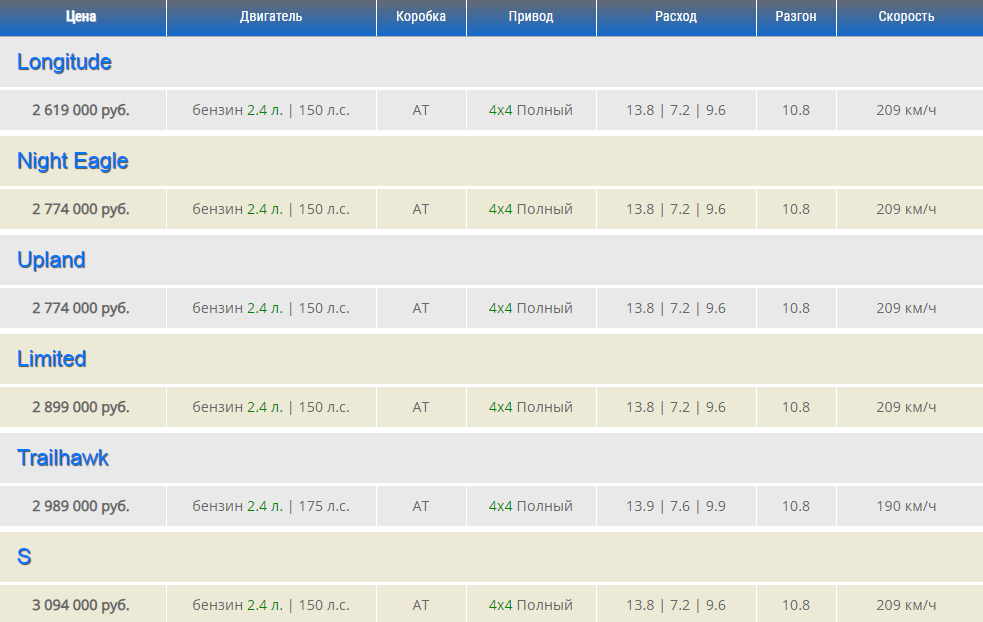
Task: Click the Limited gearbox value AT
Action: tap(421, 408)
